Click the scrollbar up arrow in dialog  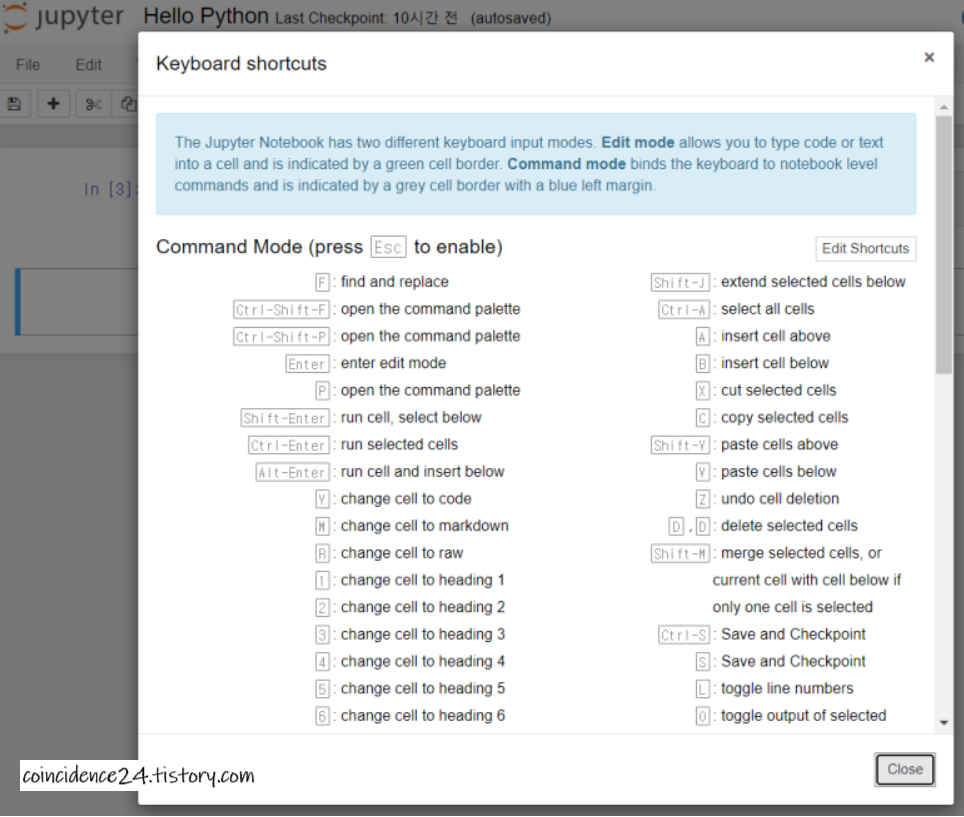tap(944, 107)
